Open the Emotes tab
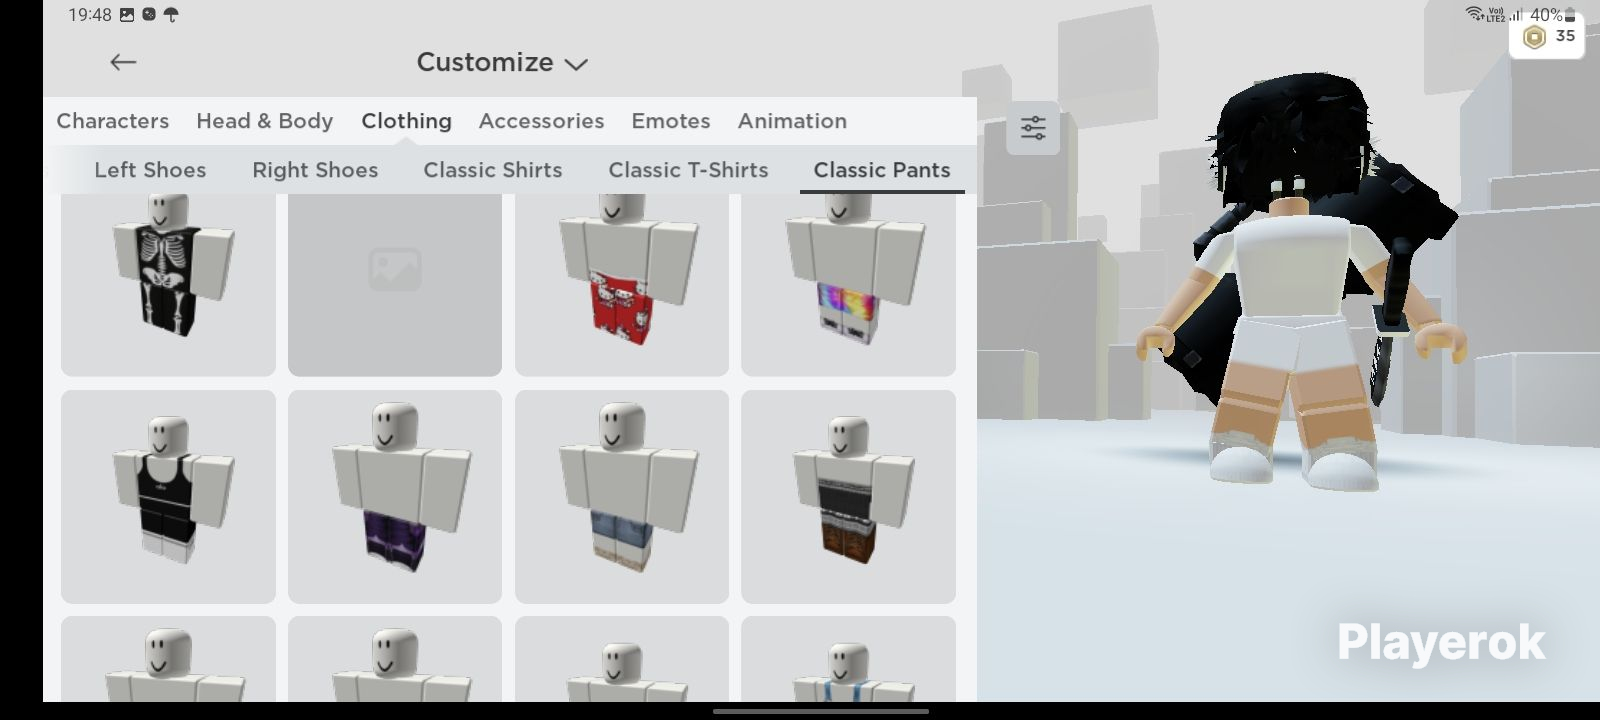The height and width of the screenshot is (720, 1600). pos(671,121)
